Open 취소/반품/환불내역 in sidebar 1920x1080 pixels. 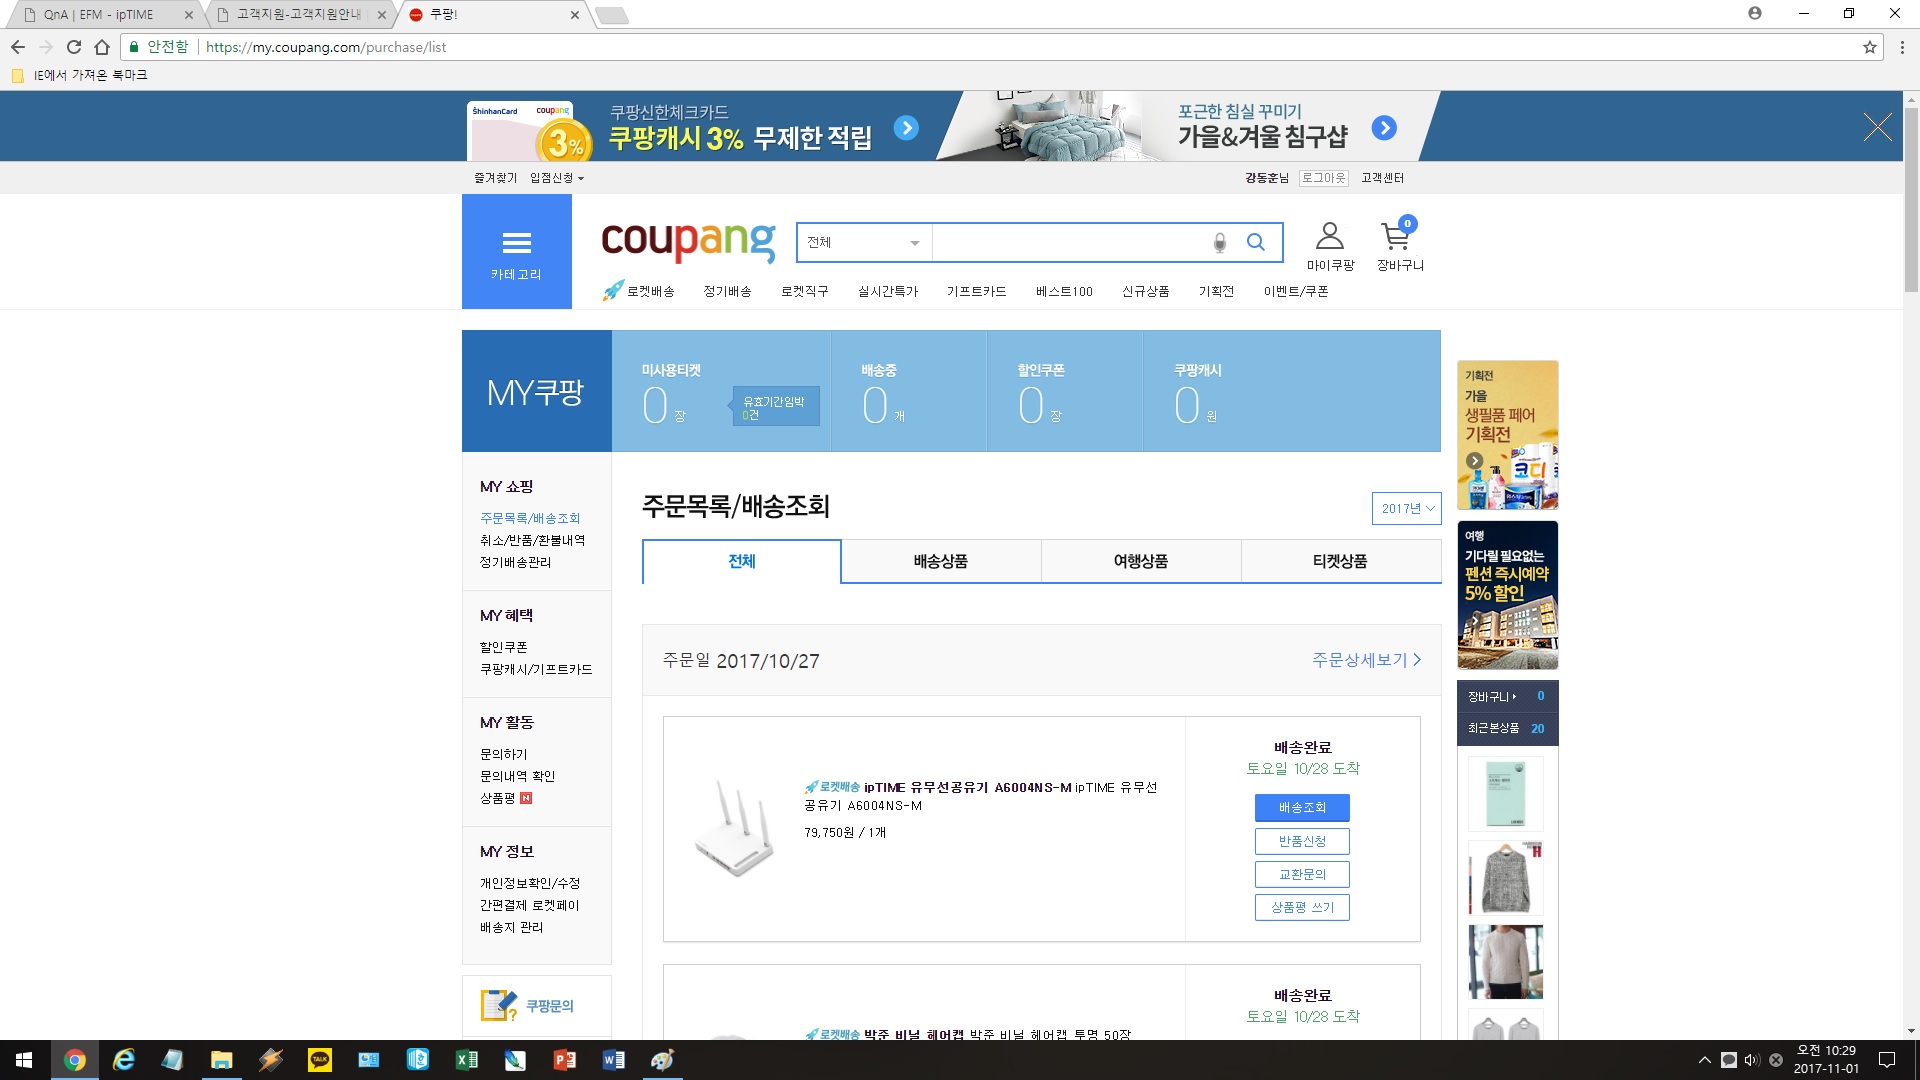click(x=532, y=540)
